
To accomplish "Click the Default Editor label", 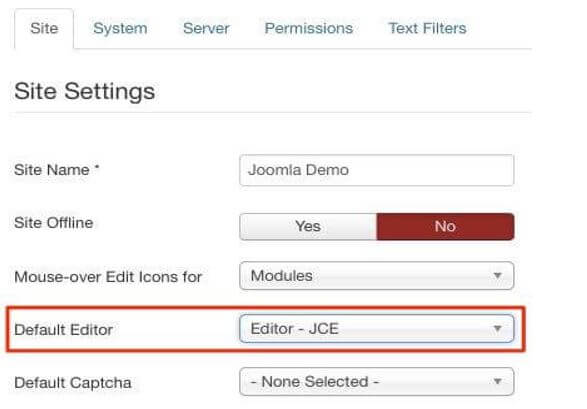I will [x=64, y=330].
